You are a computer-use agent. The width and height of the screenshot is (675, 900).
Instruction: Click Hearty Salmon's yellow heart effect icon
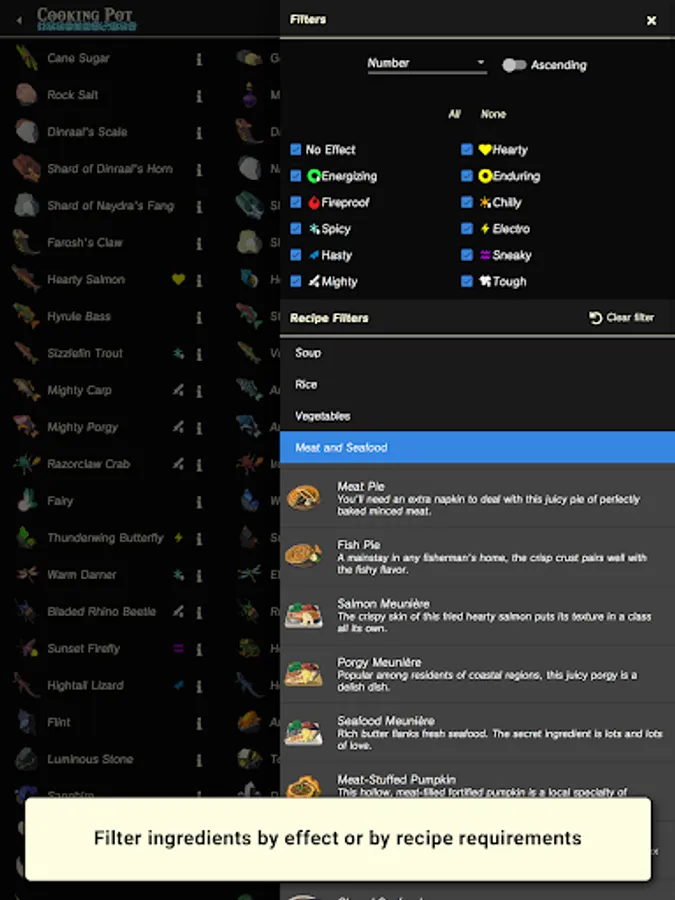coord(179,280)
